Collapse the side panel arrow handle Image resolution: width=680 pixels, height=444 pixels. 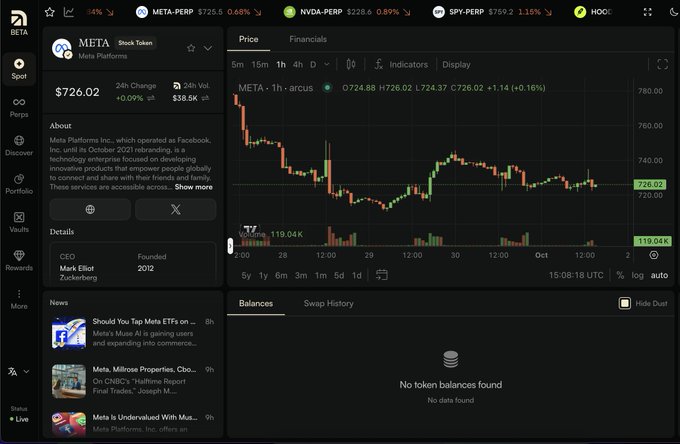(230, 246)
